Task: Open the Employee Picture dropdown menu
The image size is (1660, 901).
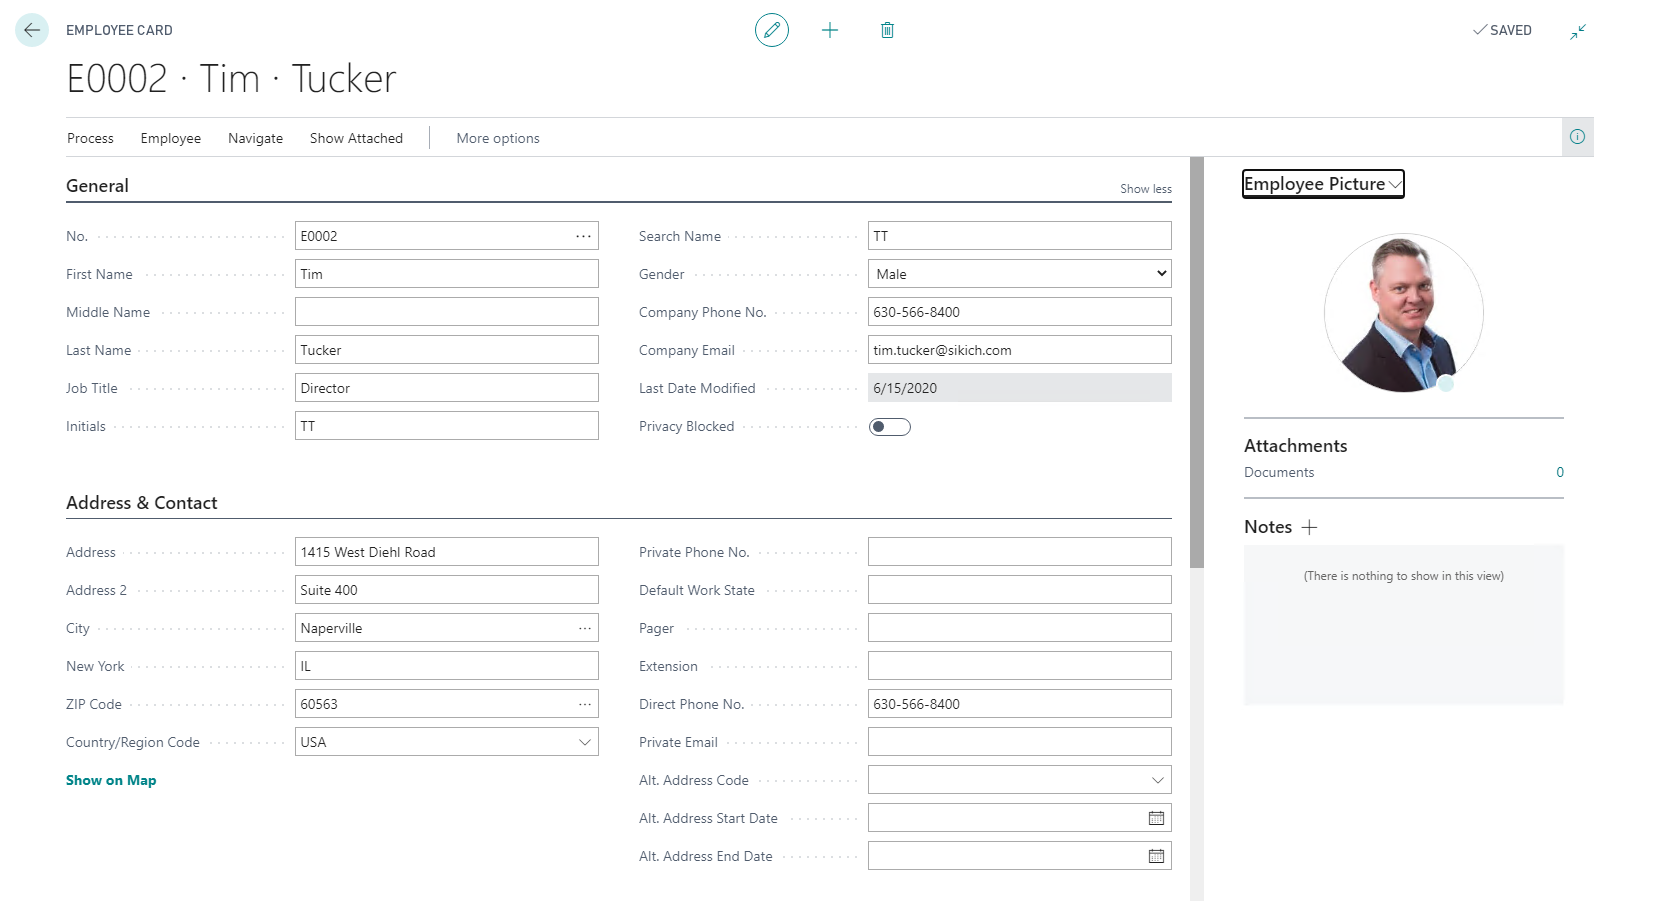Action: (x=1322, y=184)
